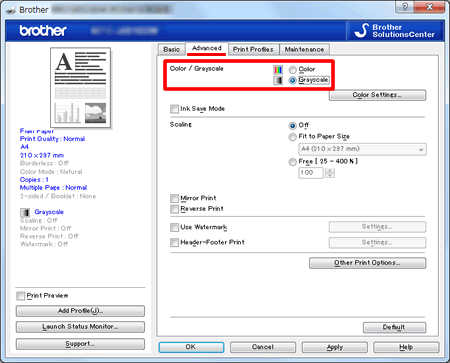
Task: Open Other Print Options
Action: pos(367,263)
